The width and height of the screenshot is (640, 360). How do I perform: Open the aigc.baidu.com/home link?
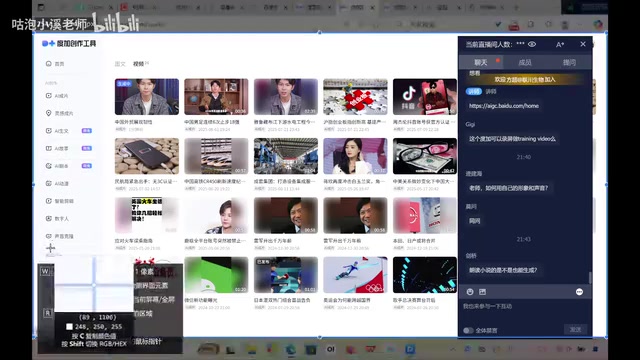(504, 106)
